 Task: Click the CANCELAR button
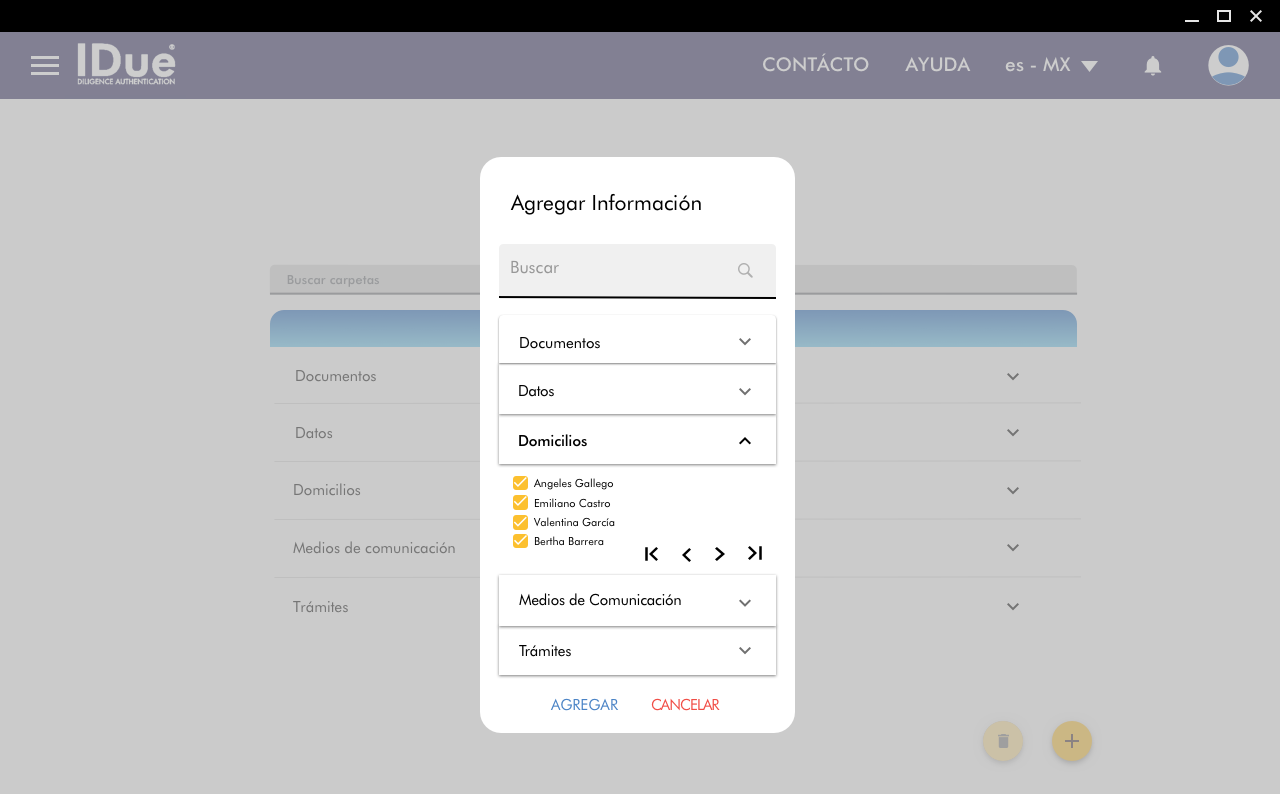pyautogui.click(x=685, y=705)
